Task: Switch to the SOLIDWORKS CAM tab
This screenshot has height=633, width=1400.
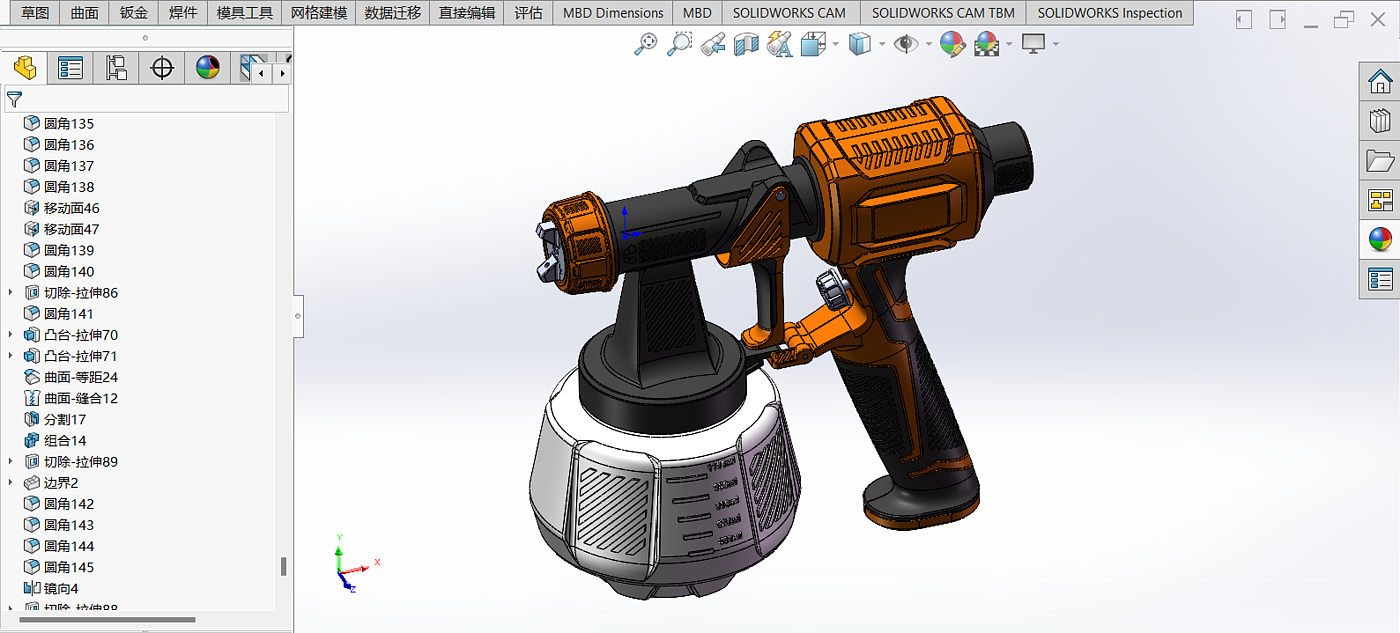Action: 789,13
